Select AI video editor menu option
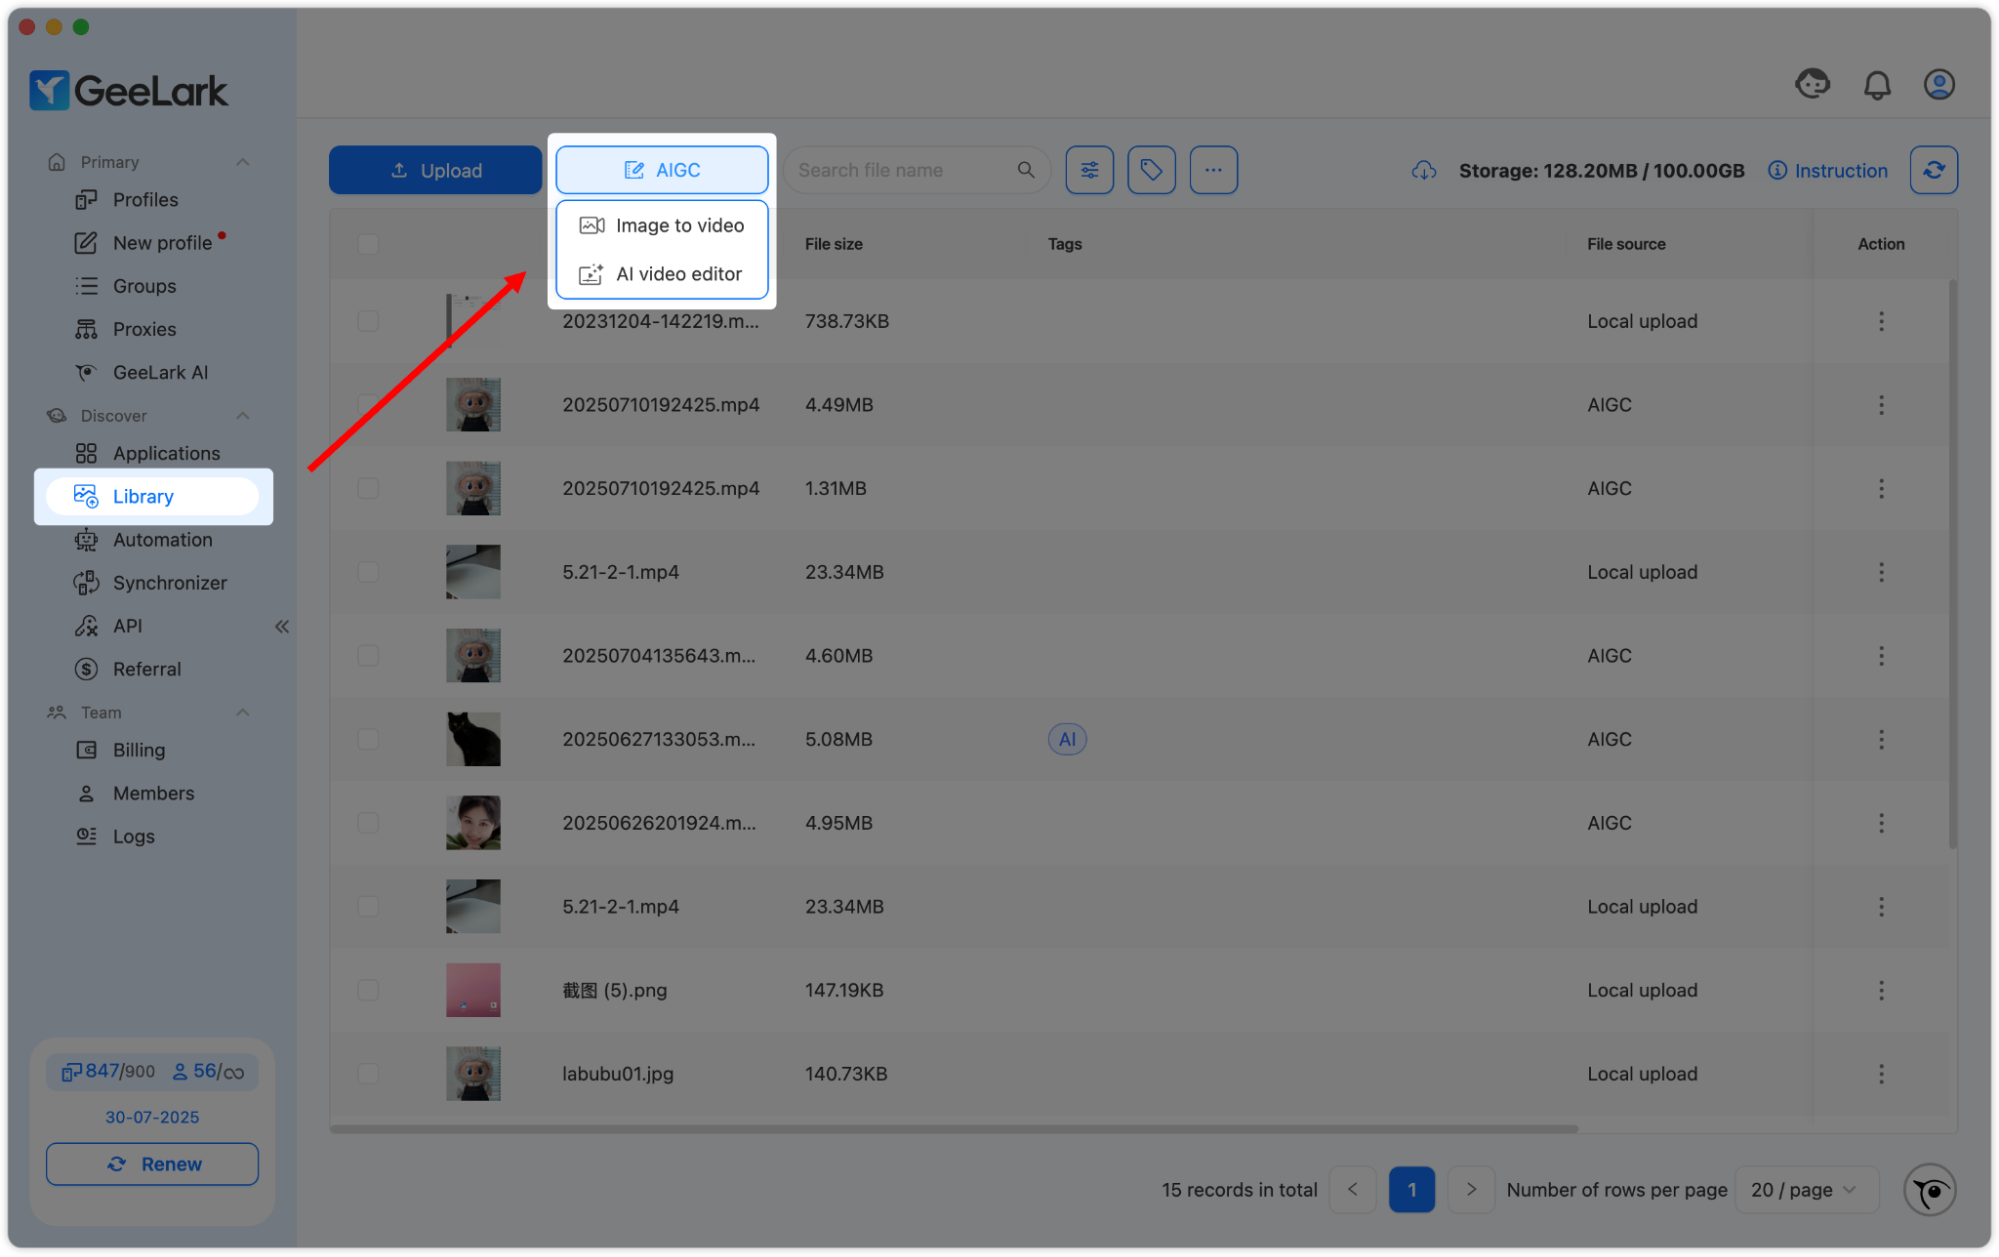1999x1257 pixels. point(662,274)
